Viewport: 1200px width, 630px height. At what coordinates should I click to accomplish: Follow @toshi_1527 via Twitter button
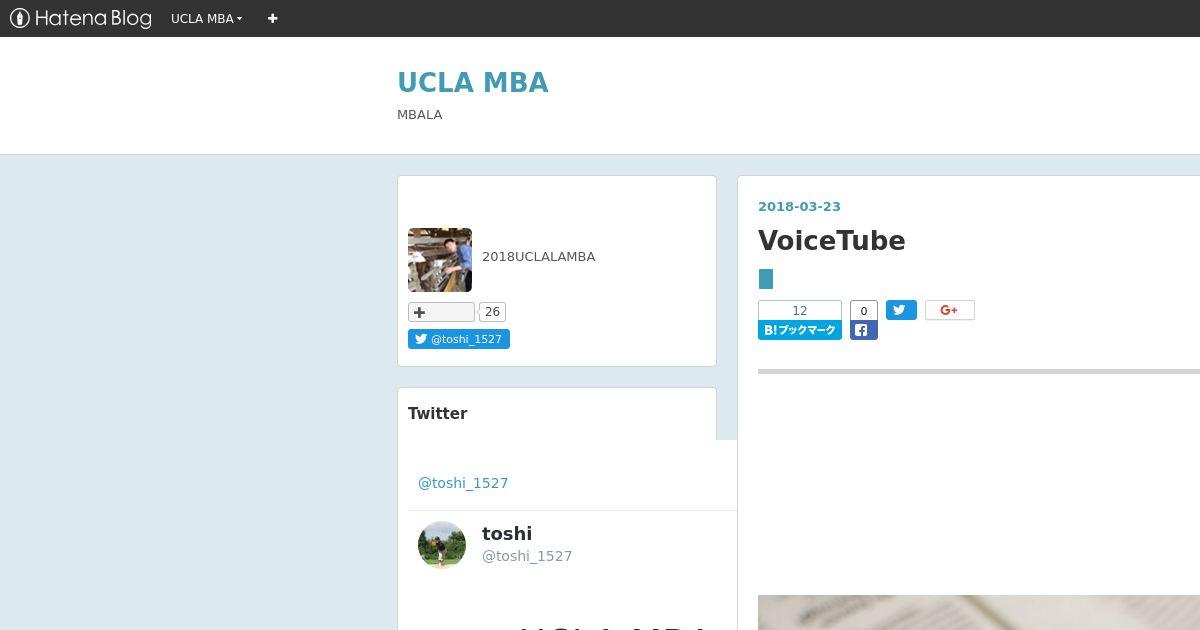point(458,339)
